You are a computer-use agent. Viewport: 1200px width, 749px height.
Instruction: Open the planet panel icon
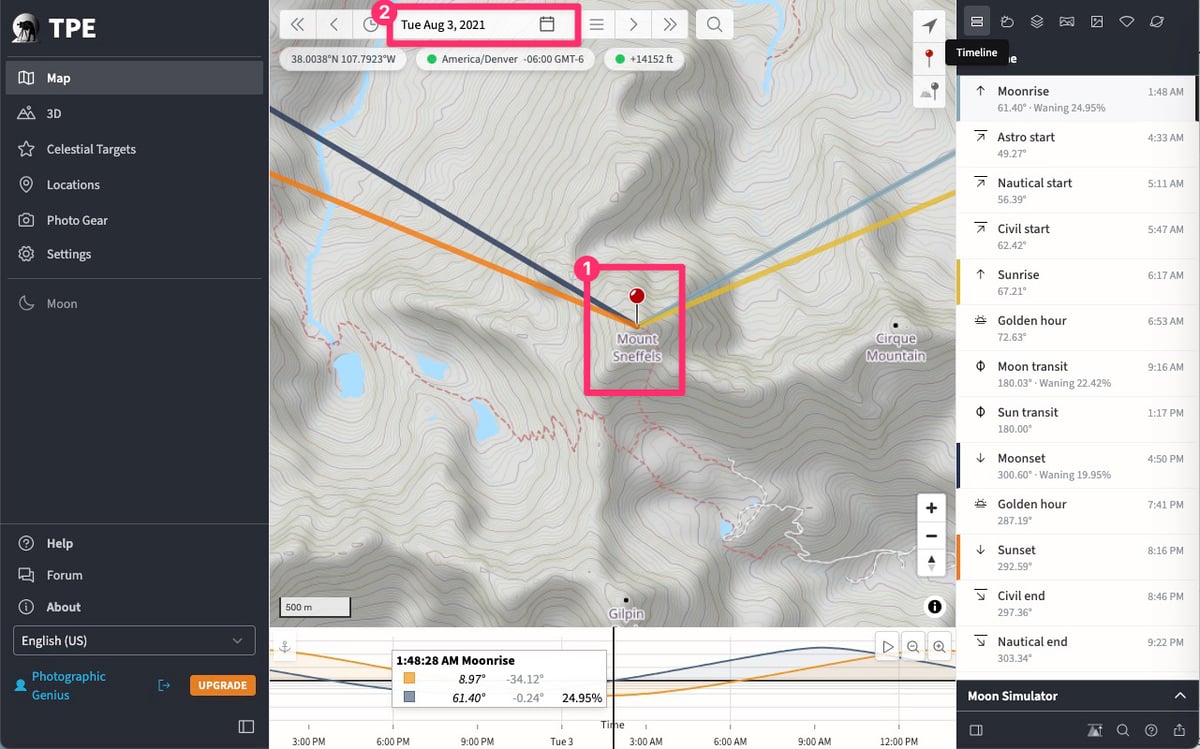1157,21
